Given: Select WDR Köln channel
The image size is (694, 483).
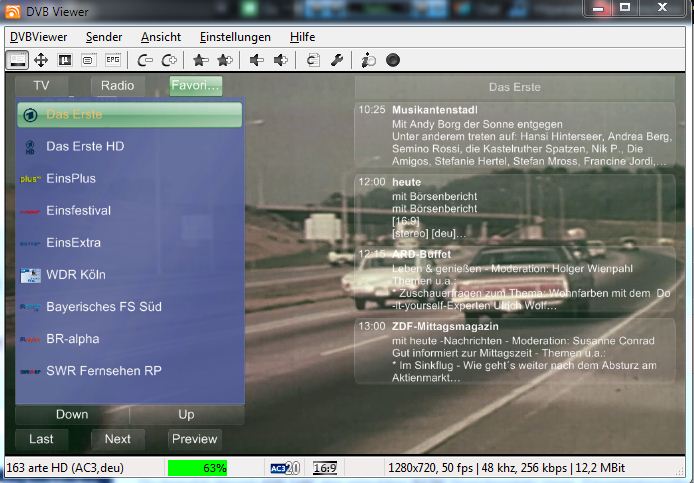Looking at the screenshot, I should (130, 274).
